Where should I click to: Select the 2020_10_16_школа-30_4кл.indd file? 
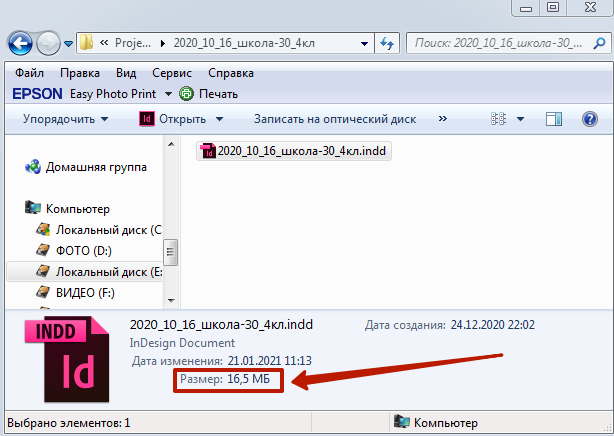pyautogui.click(x=290, y=151)
